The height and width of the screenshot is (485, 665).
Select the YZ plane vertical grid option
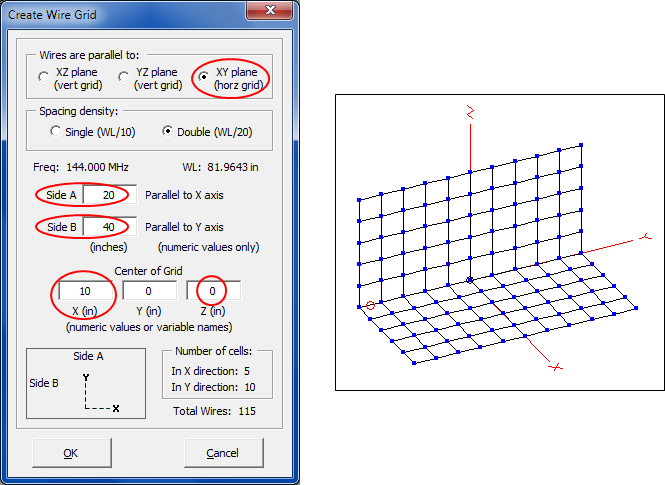(122, 79)
